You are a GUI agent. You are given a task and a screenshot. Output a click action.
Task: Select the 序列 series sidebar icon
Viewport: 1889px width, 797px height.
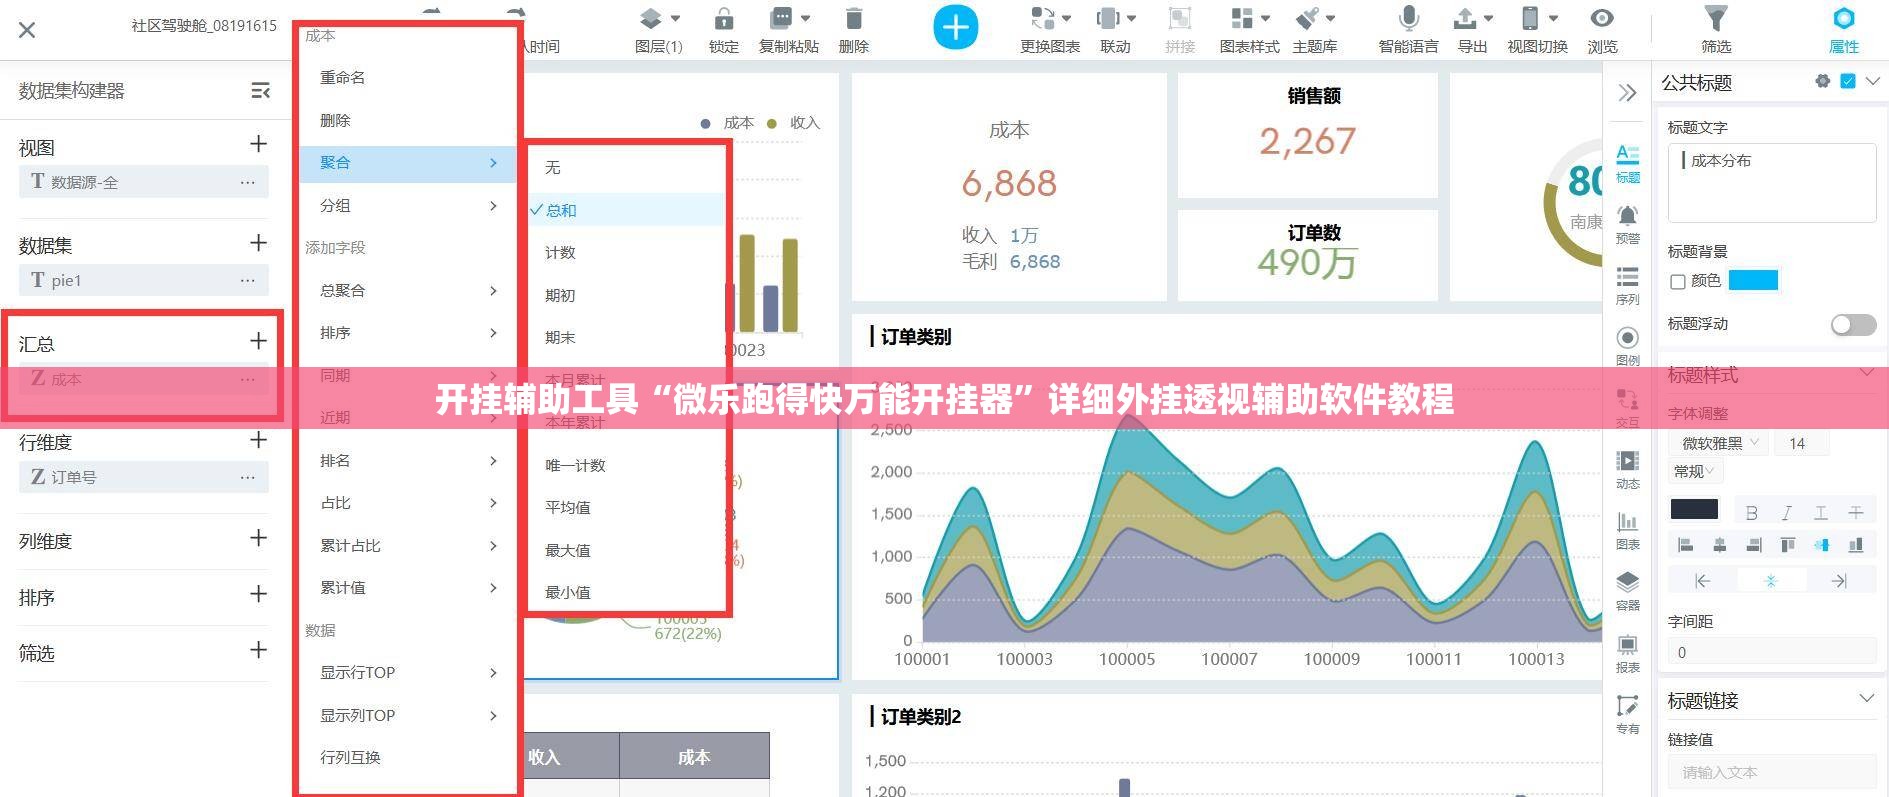click(1628, 286)
